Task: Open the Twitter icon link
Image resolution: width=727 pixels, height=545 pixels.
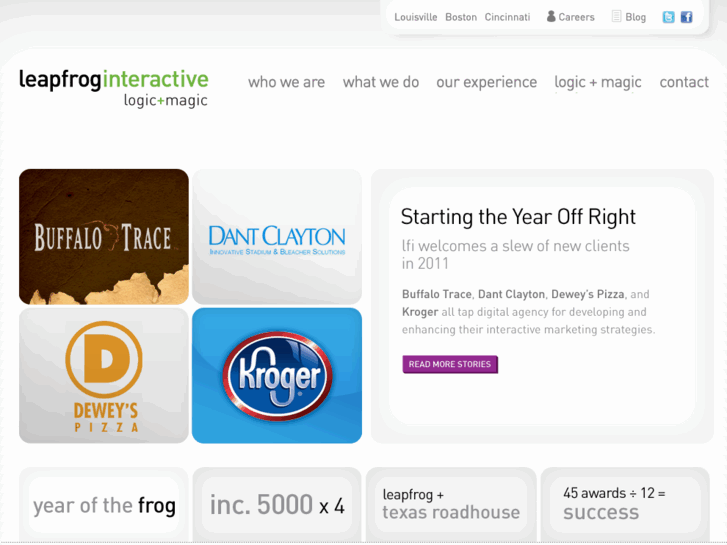Action: tap(668, 17)
